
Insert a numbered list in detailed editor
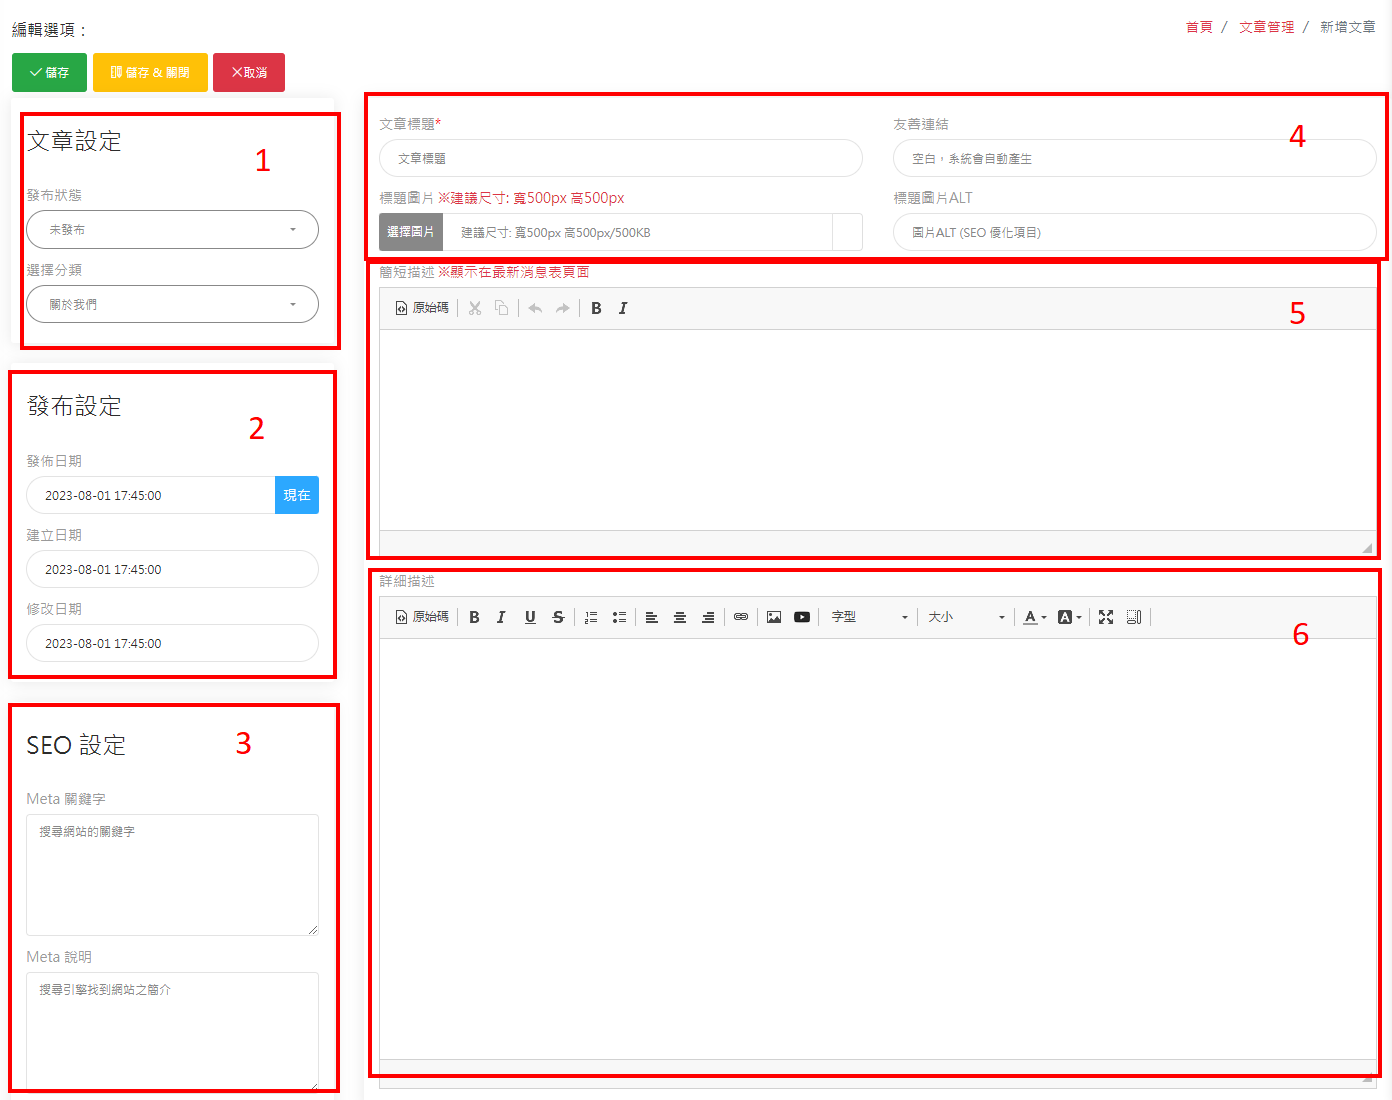coord(591,617)
